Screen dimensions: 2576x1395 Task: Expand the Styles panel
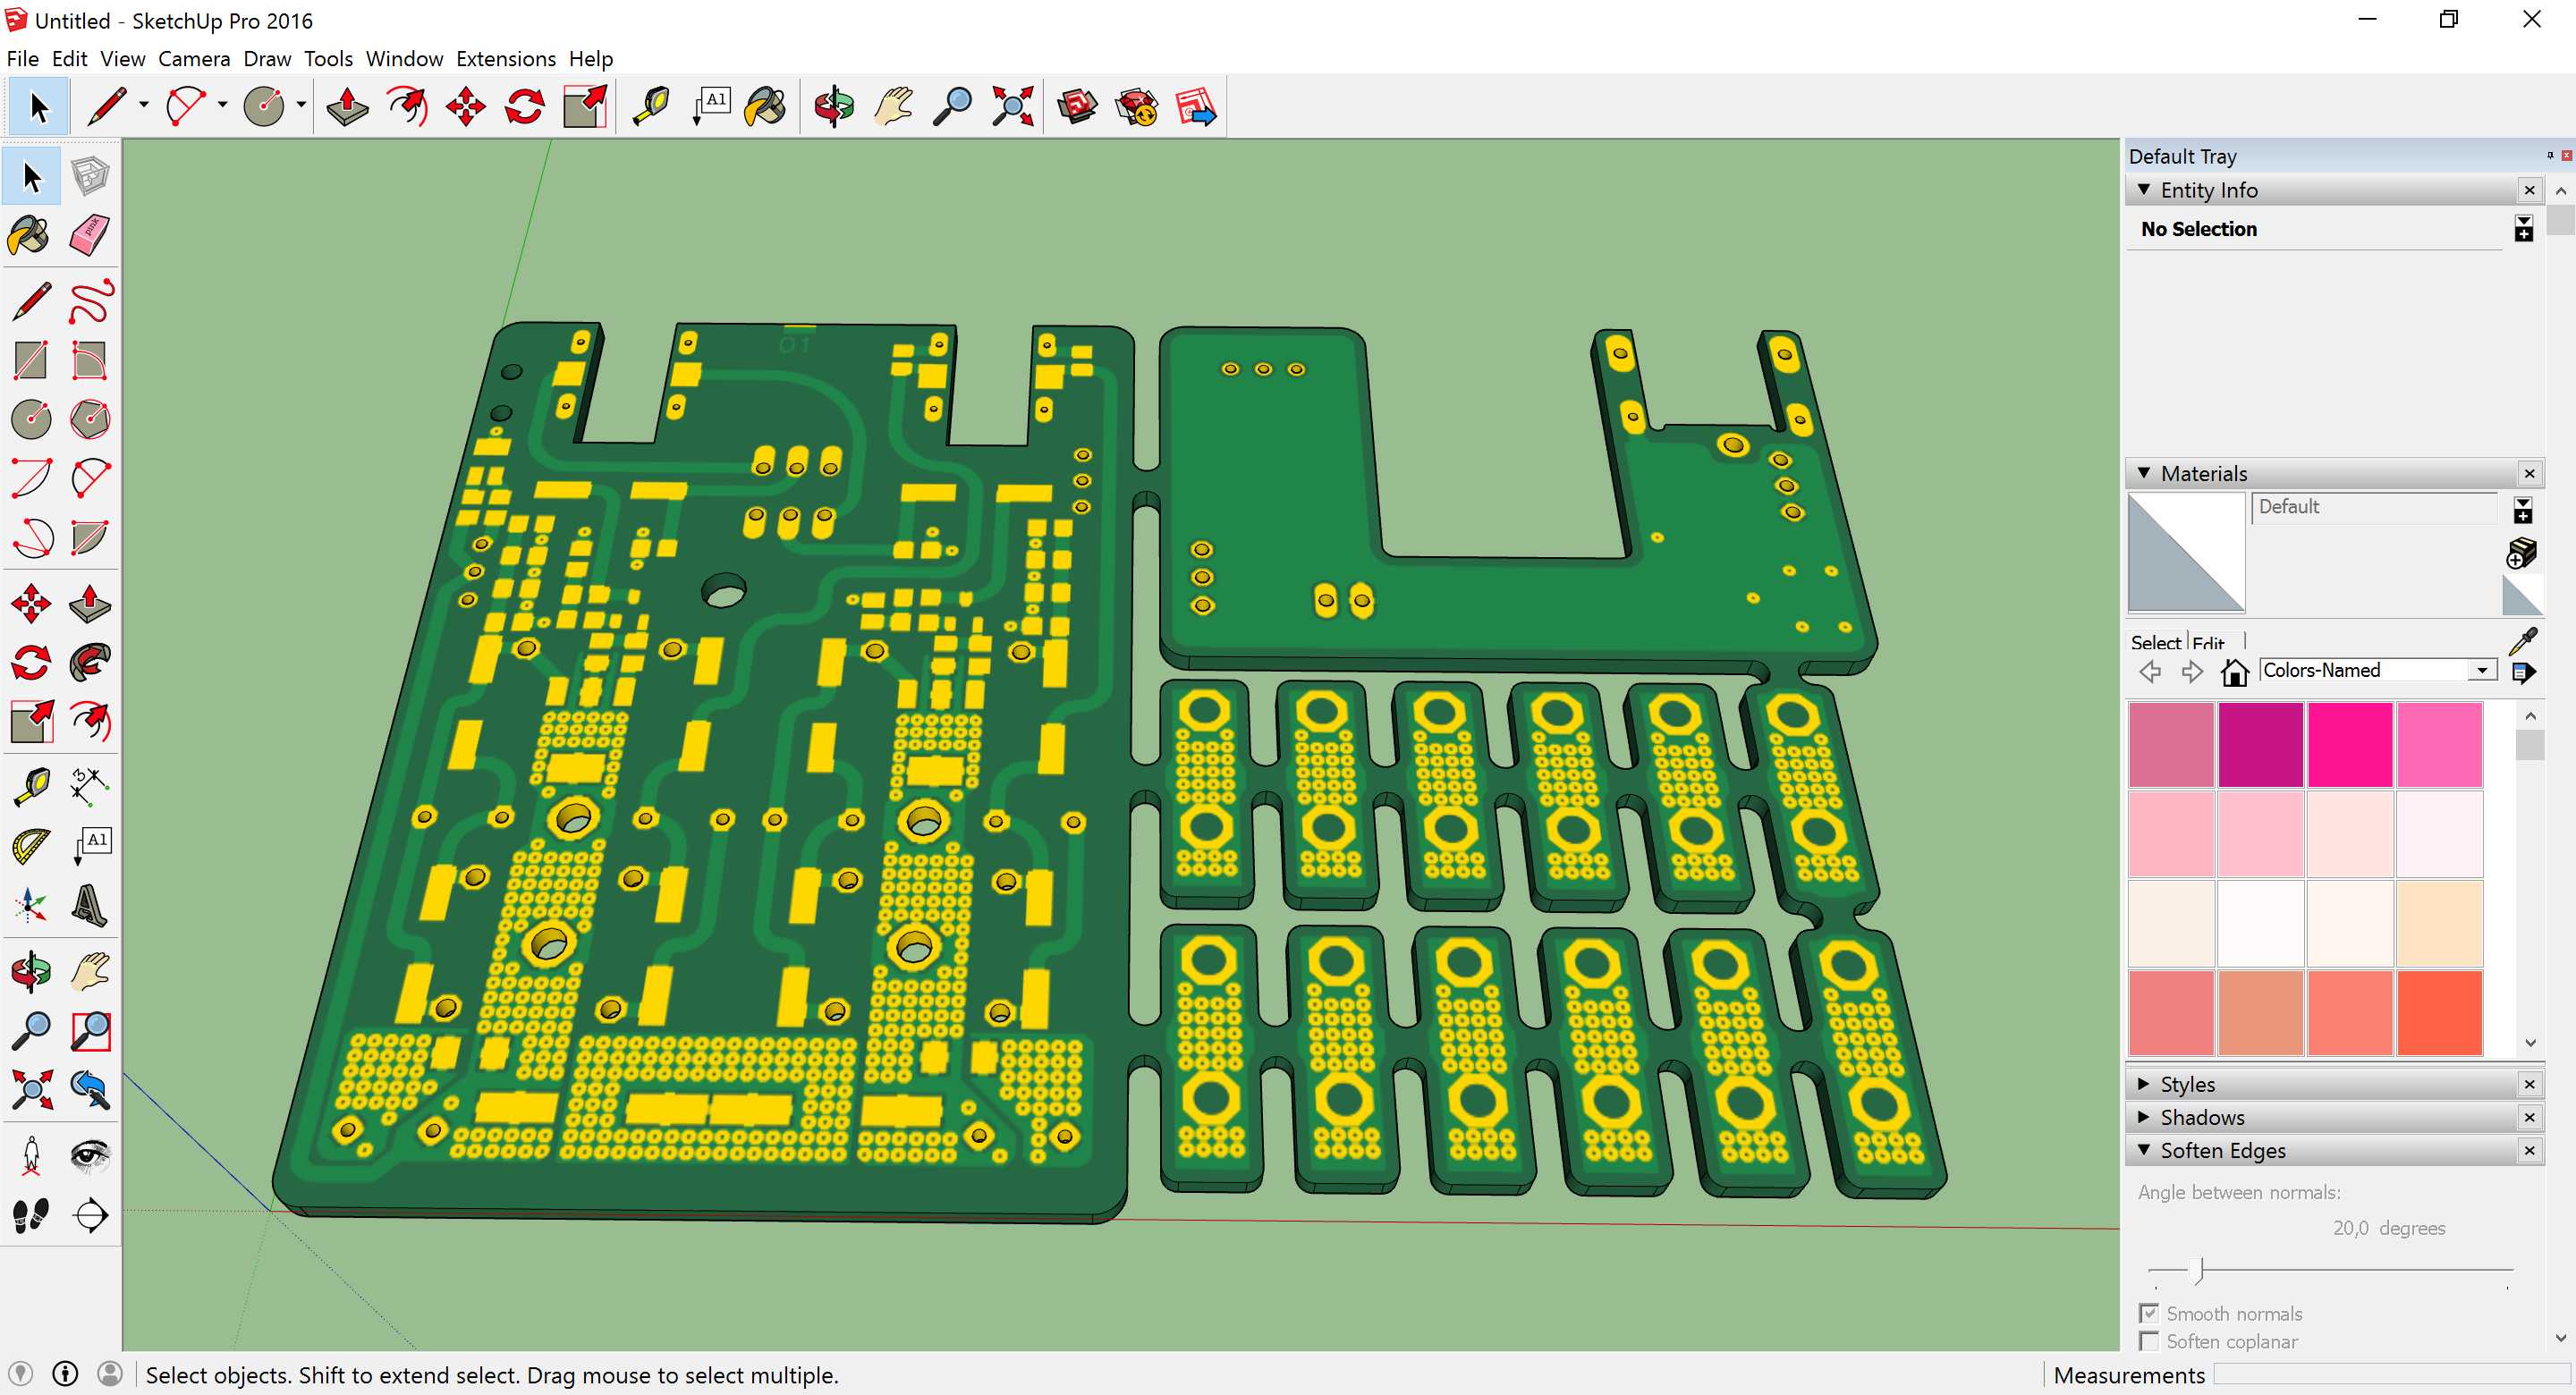pyautogui.click(x=2144, y=1083)
